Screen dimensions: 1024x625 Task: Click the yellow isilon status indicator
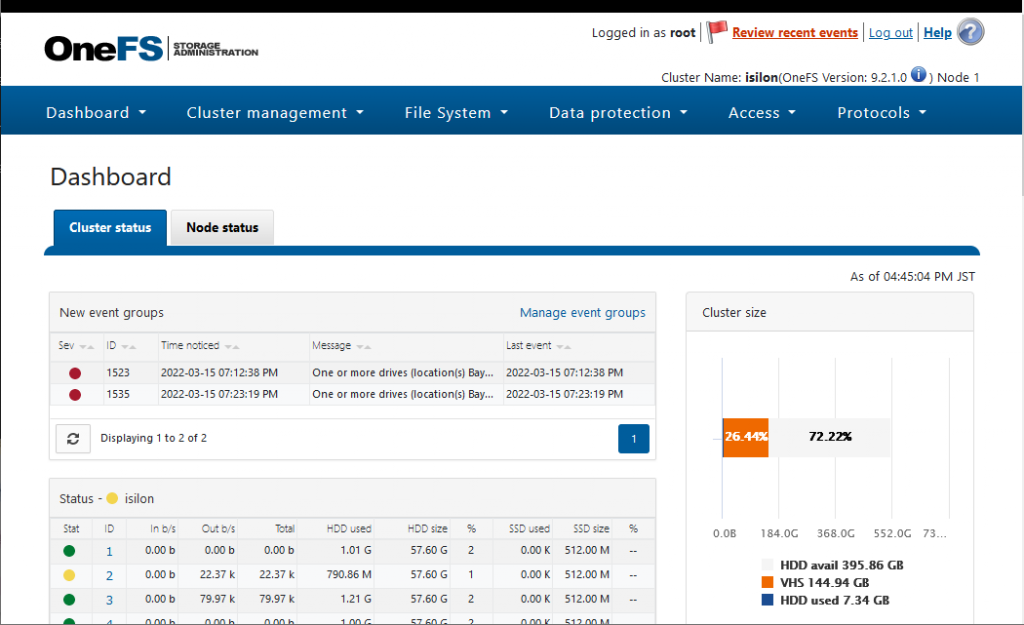(x=112, y=498)
